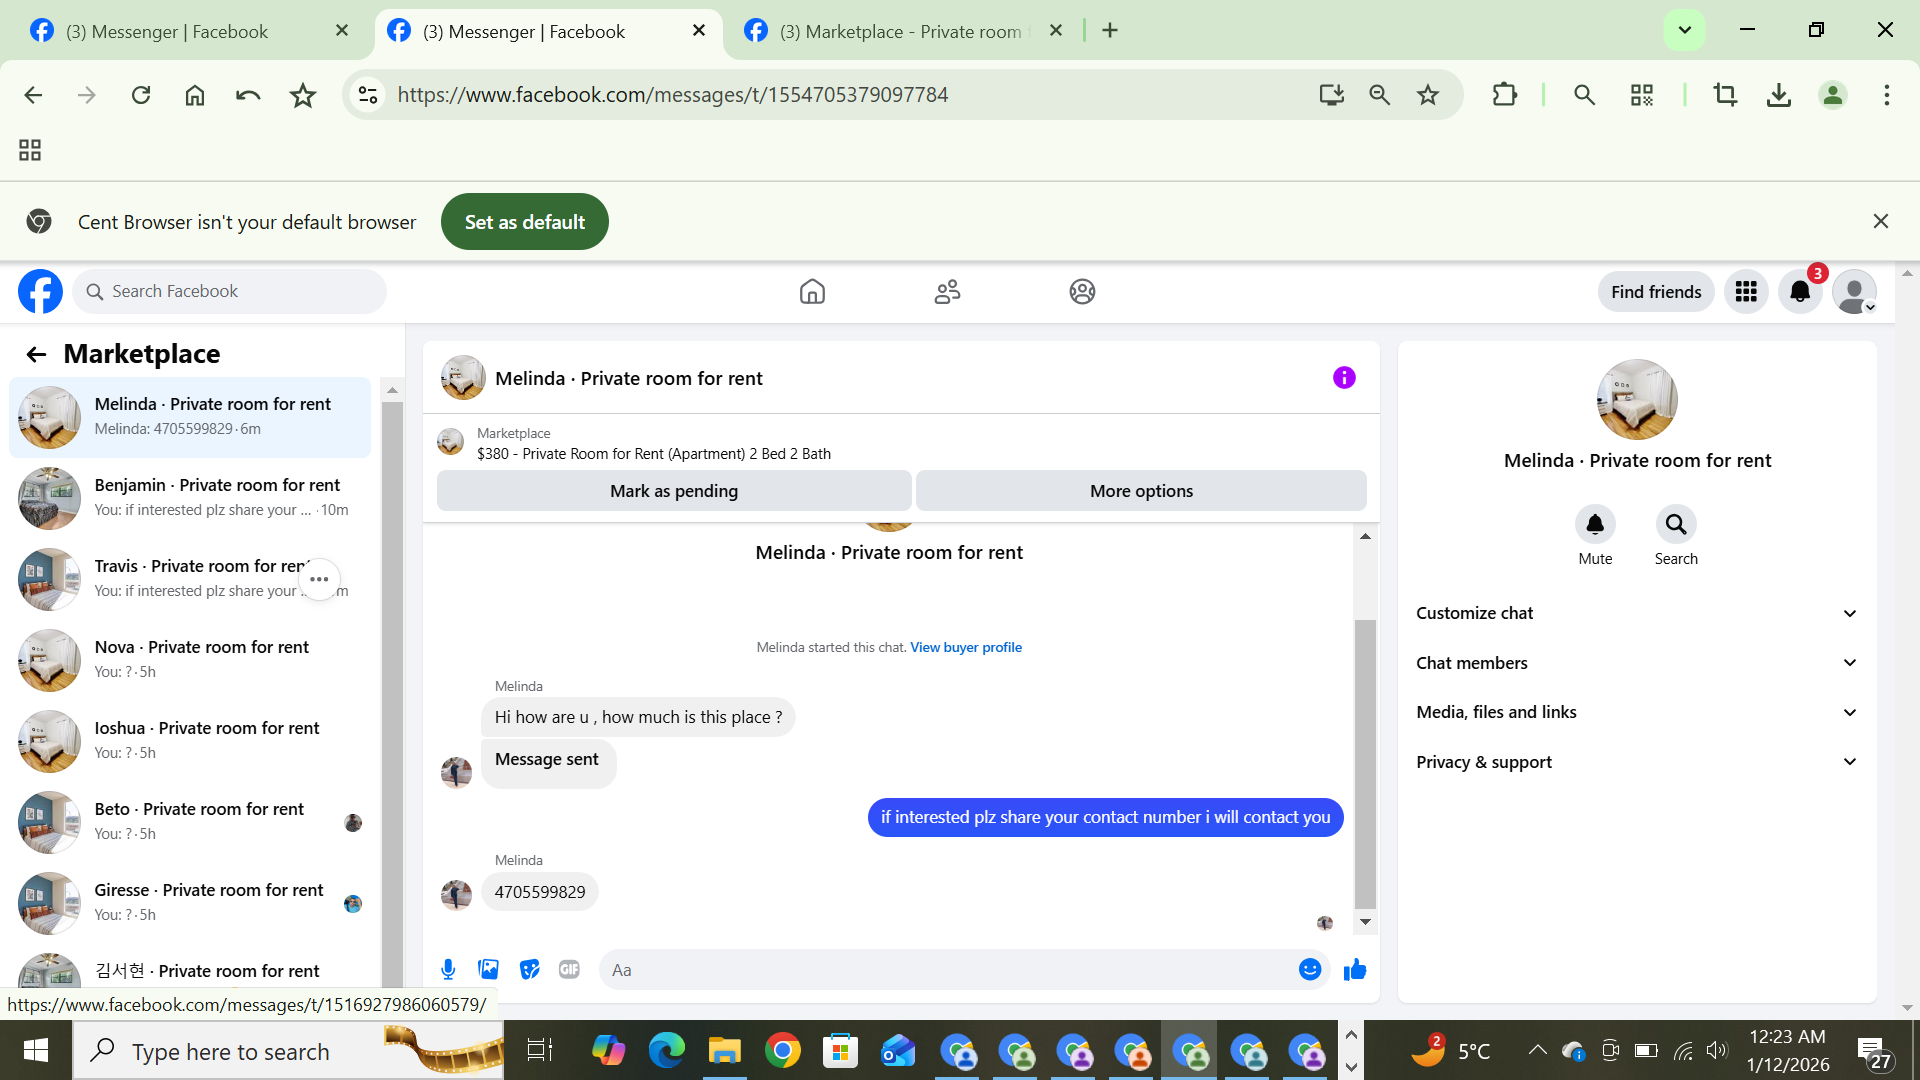Open the tab search dropdown arrow
1920x1080 pixels.
point(1684,30)
